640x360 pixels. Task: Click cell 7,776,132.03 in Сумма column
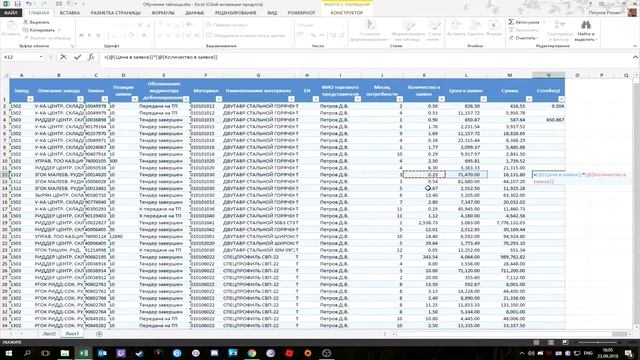[x=510, y=222]
